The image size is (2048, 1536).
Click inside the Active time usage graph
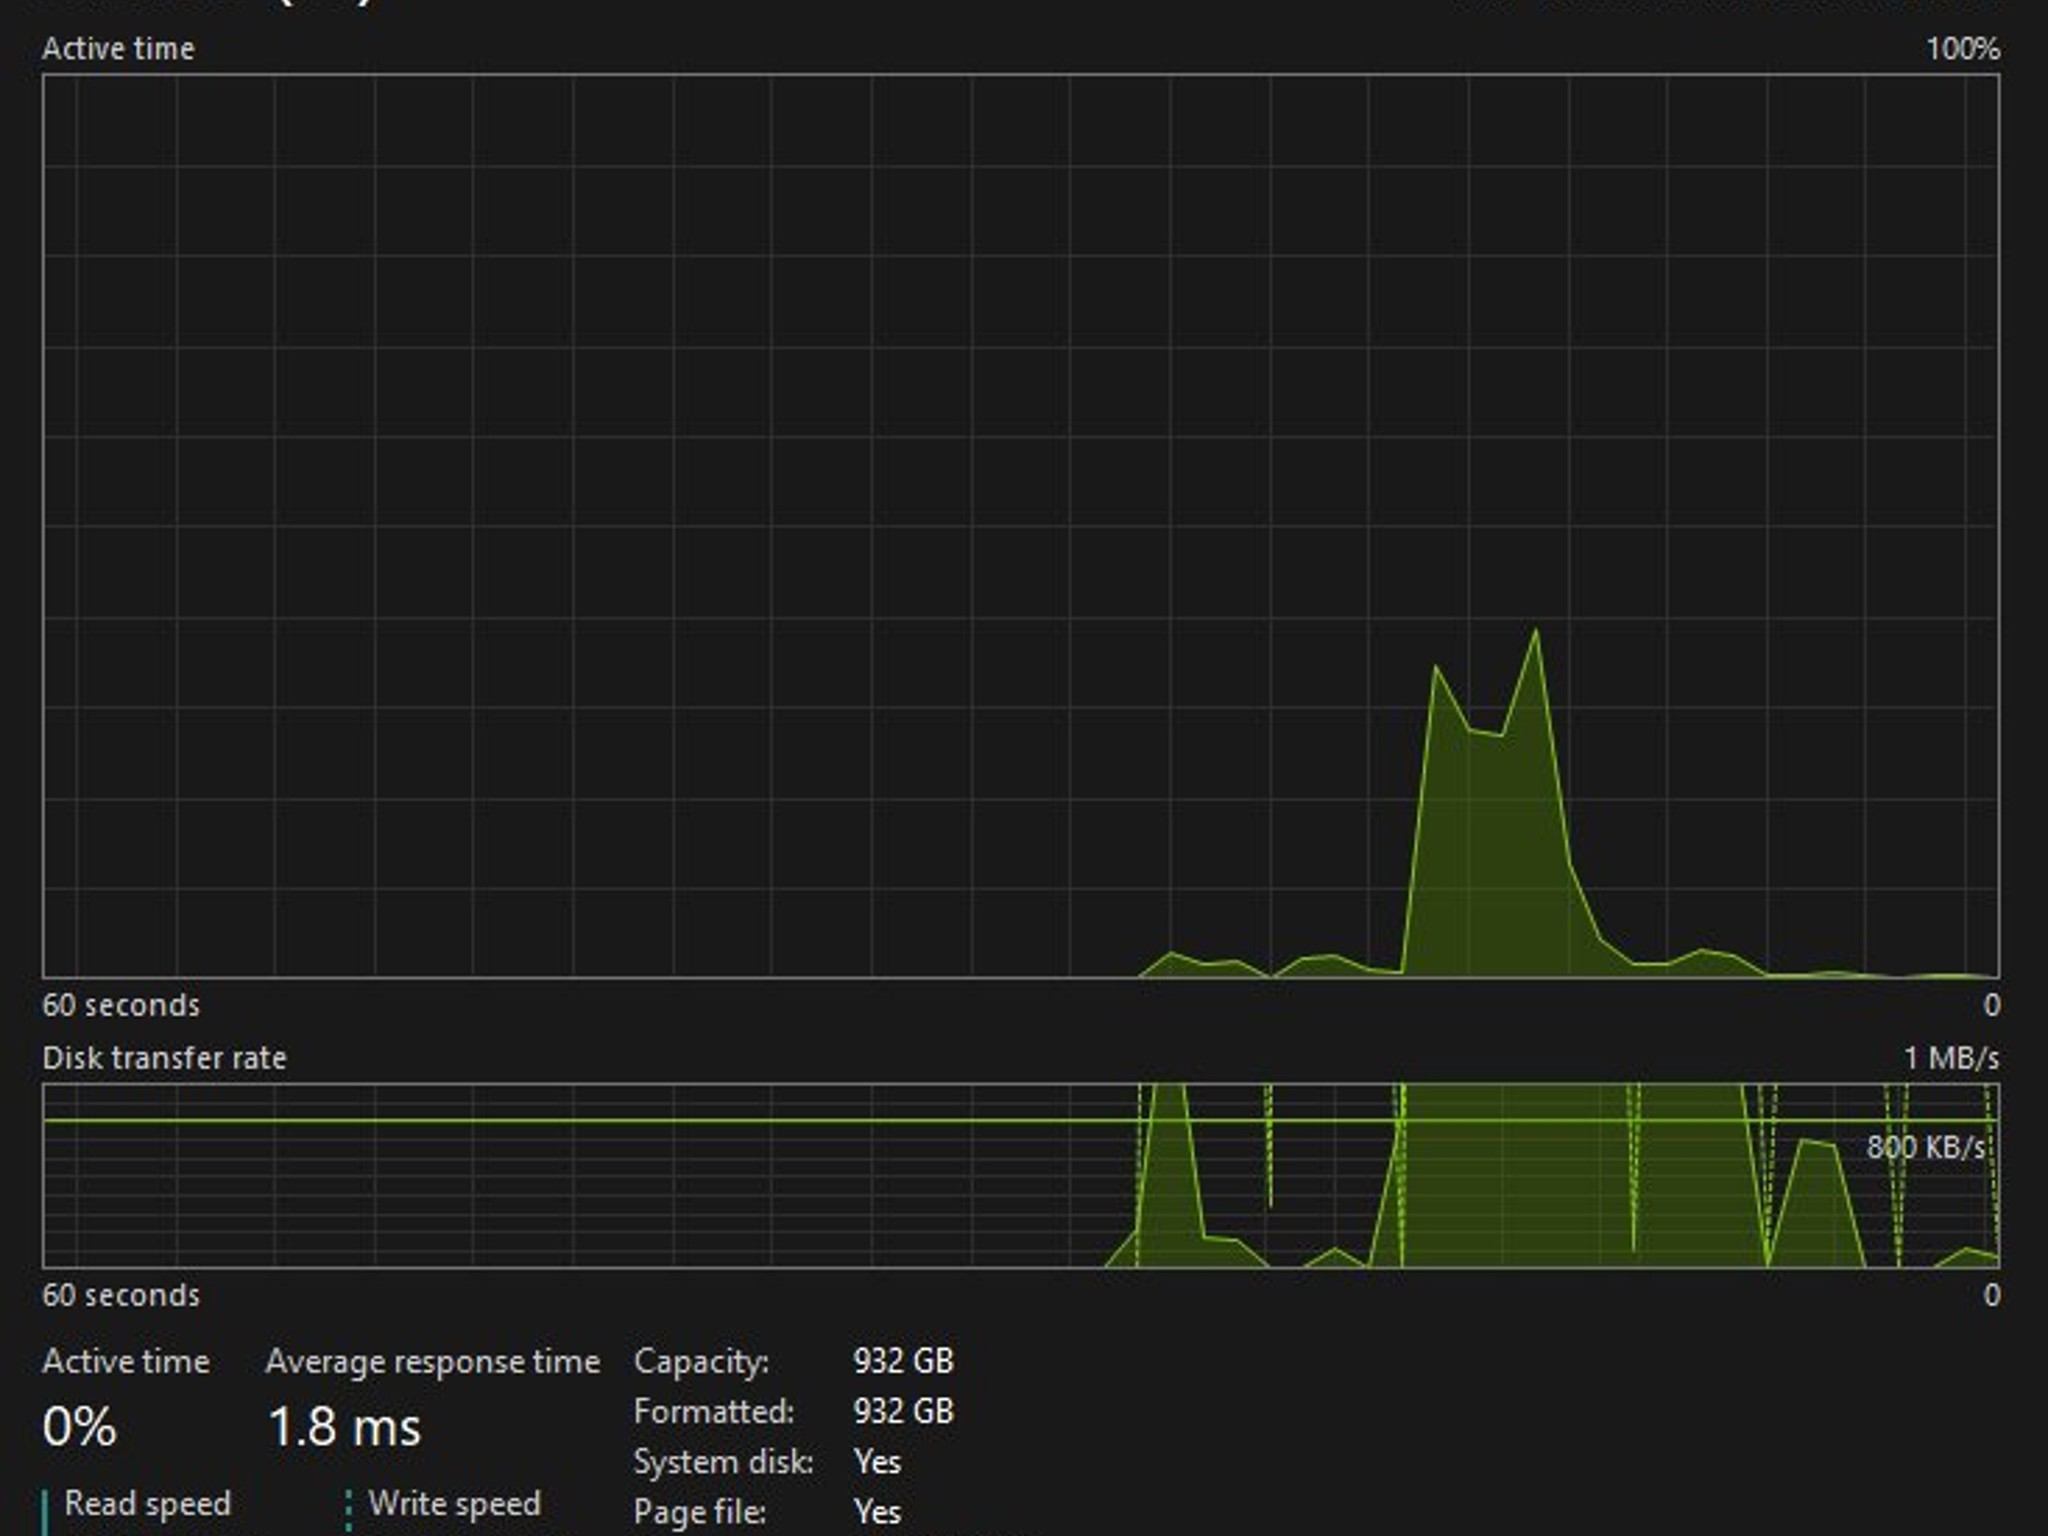coord(1021,526)
